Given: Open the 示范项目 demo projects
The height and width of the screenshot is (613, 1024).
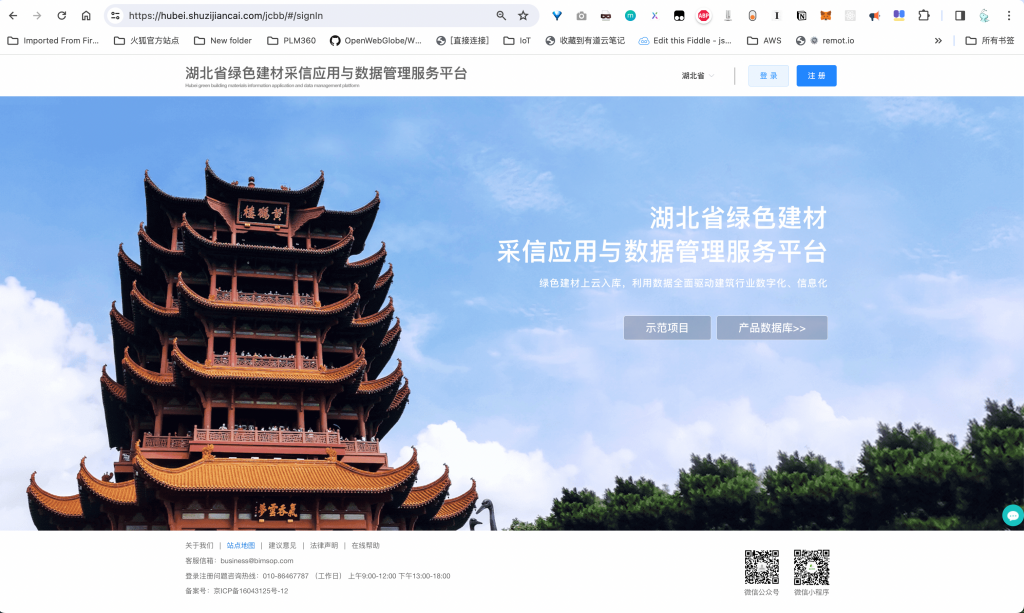Looking at the screenshot, I should click(x=667, y=328).
